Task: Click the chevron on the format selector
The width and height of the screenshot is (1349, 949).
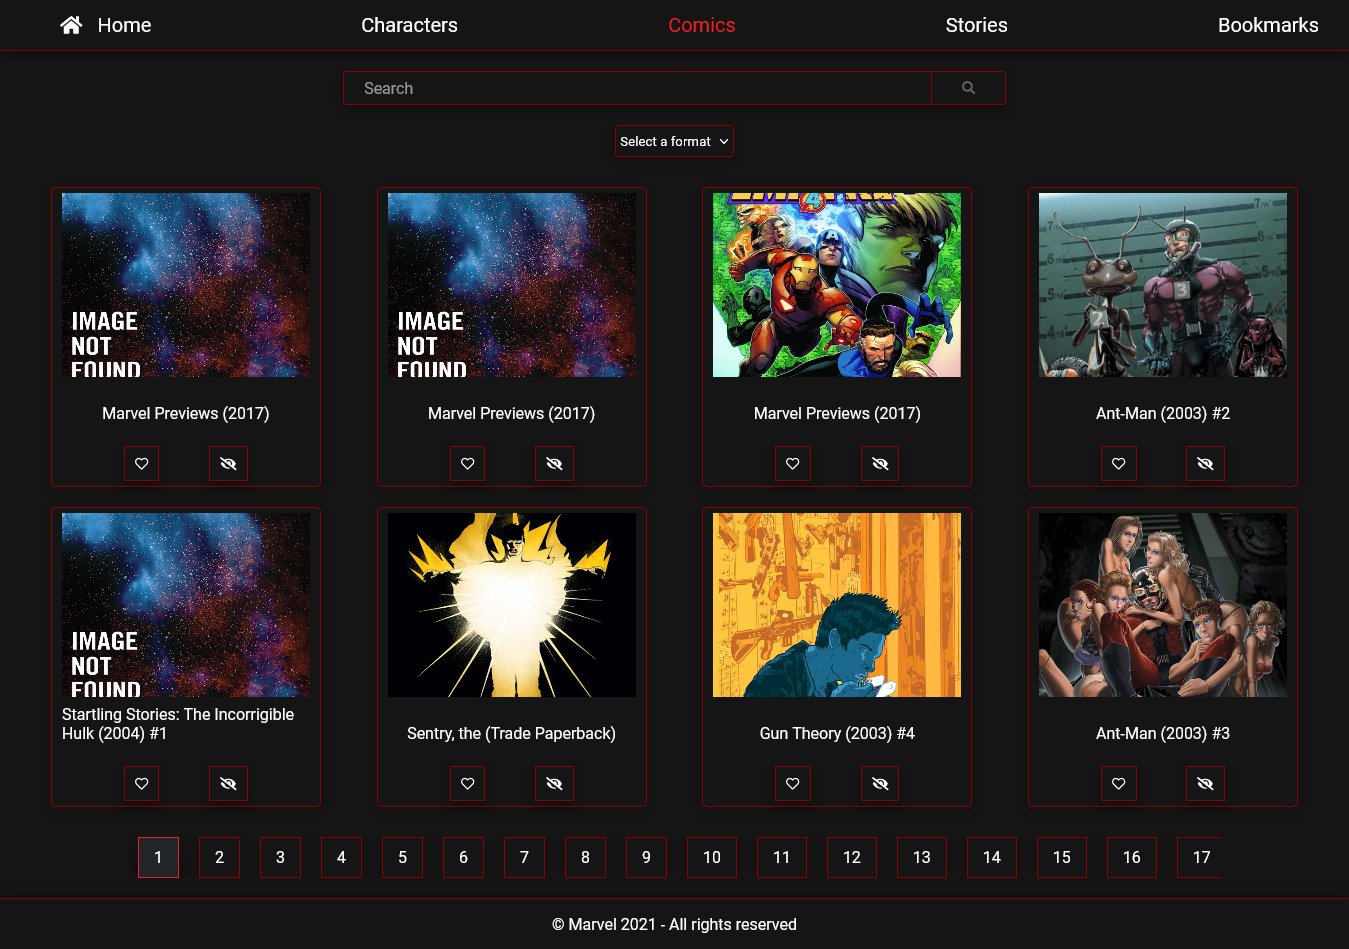Action: 723,141
